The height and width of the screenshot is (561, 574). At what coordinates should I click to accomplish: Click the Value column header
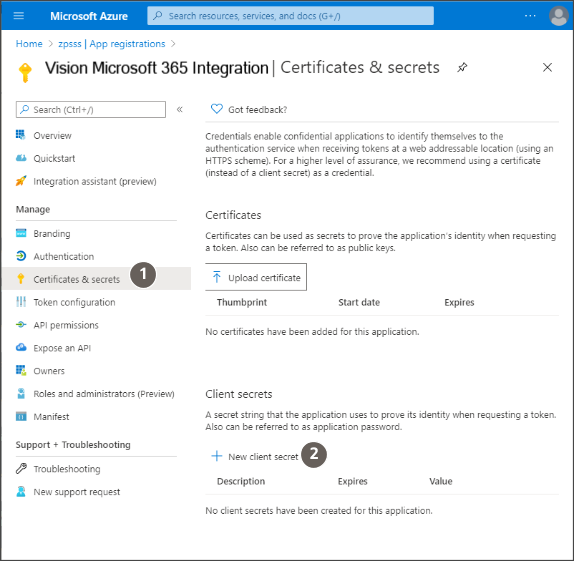coord(441,481)
